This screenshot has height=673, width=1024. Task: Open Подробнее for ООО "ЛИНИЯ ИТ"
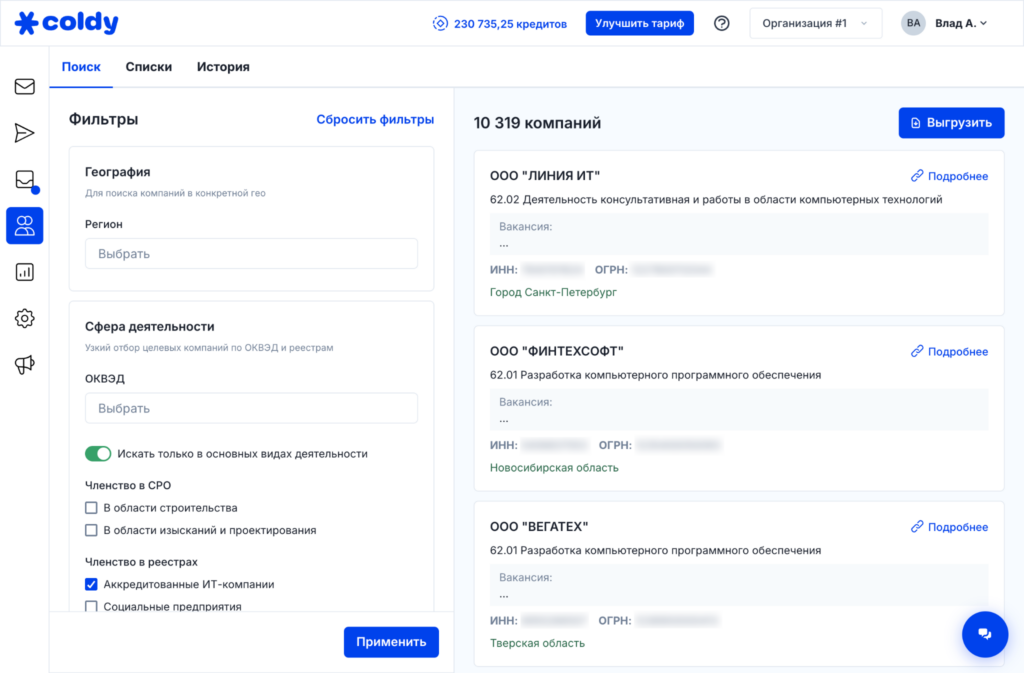(958, 176)
